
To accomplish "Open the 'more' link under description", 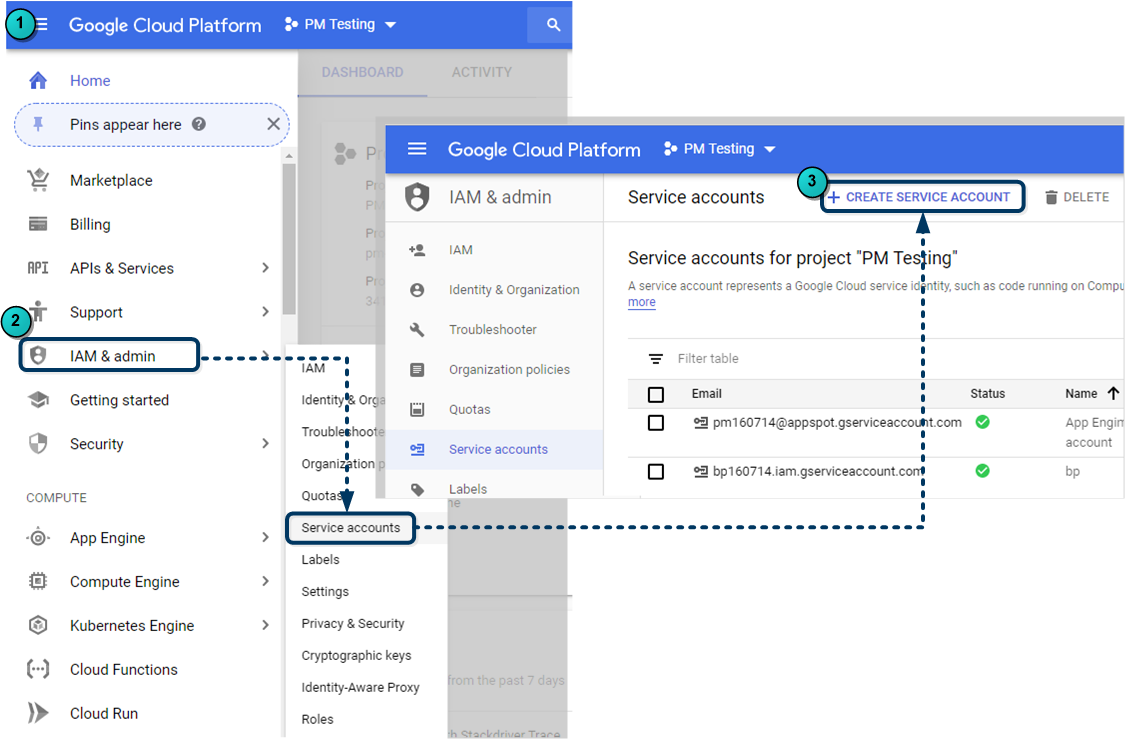I will coord(641,302).
